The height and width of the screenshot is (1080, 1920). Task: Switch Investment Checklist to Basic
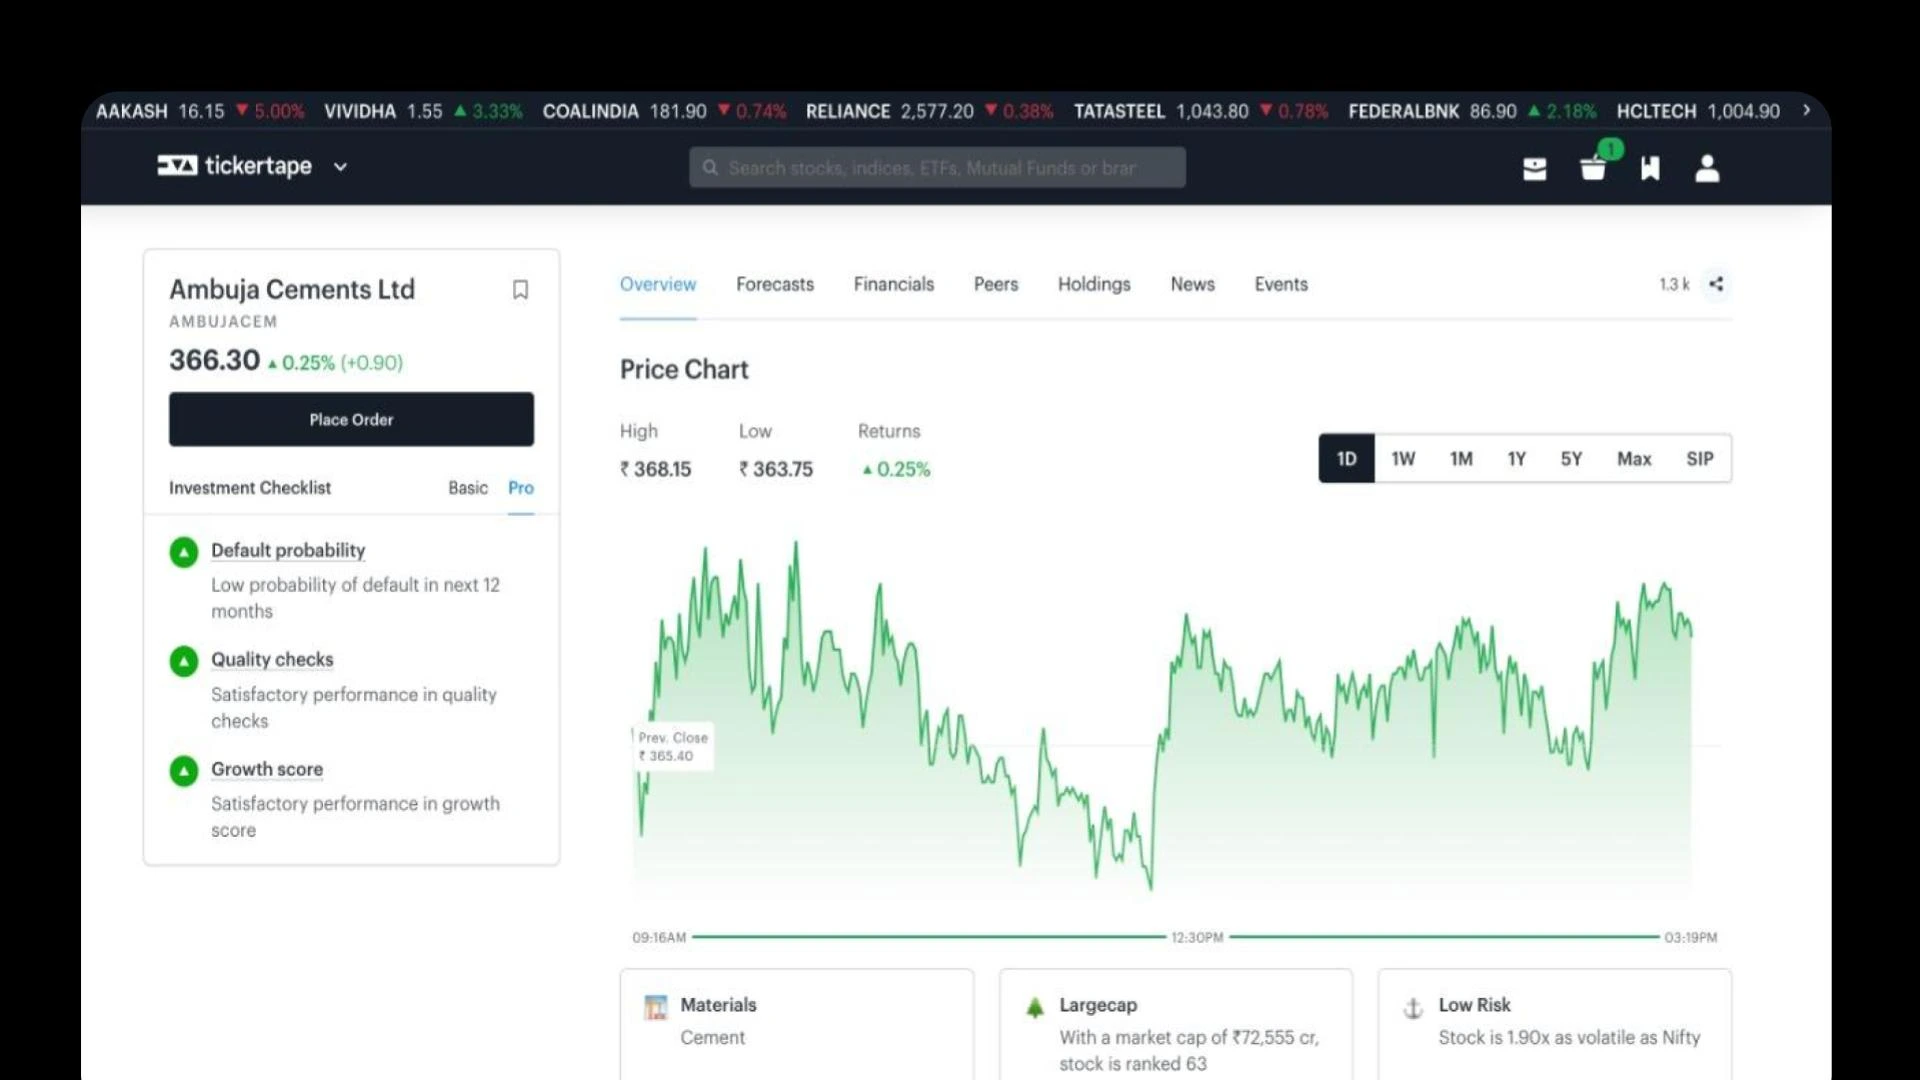468,488
